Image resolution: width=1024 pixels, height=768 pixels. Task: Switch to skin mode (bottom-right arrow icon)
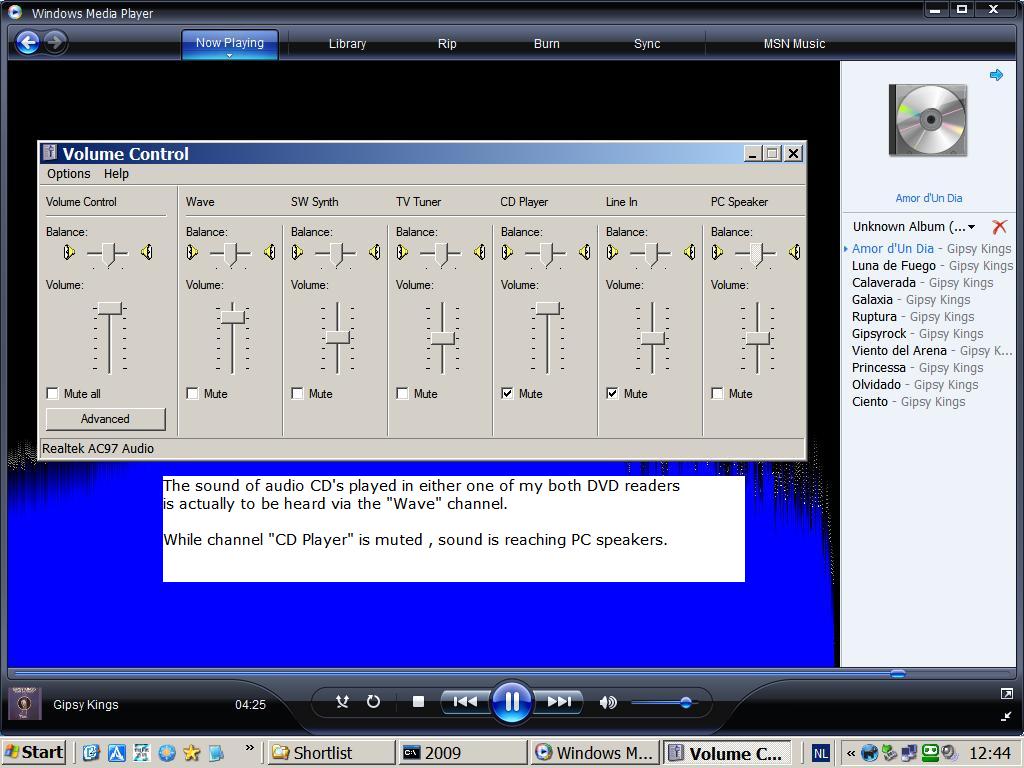point(1006,716)
